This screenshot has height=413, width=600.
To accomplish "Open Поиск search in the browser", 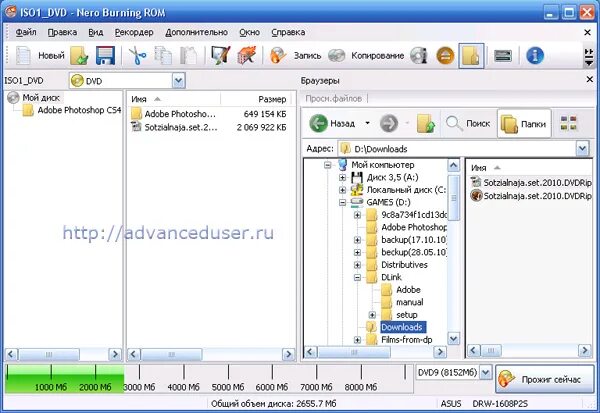I will pyautogui.click(x=468, y=123).
